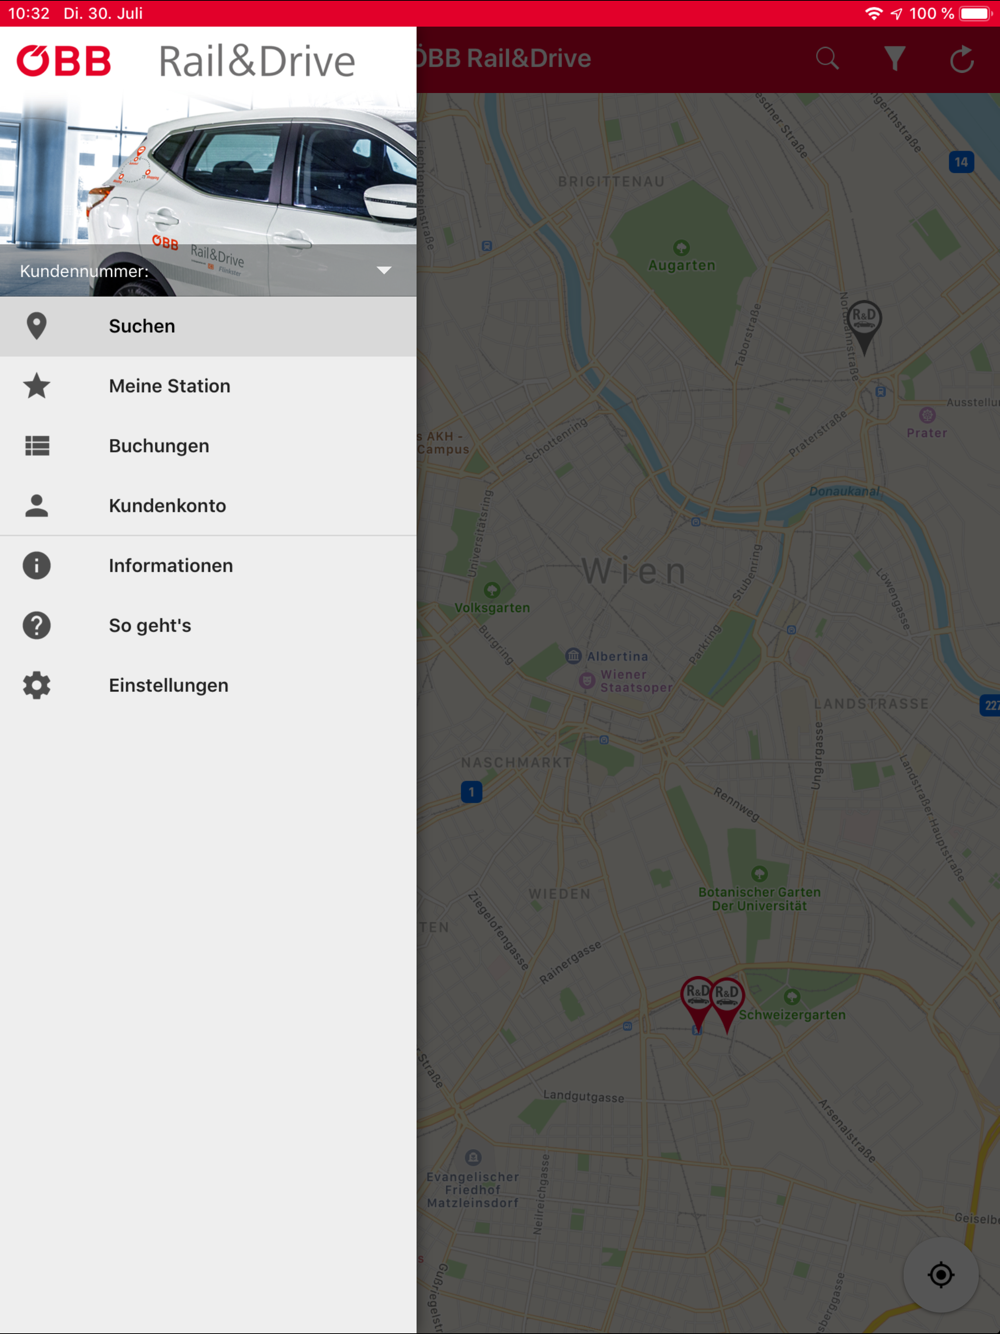
Task: Select the grey R&D station pin near Prater
Action: [864, 326]
